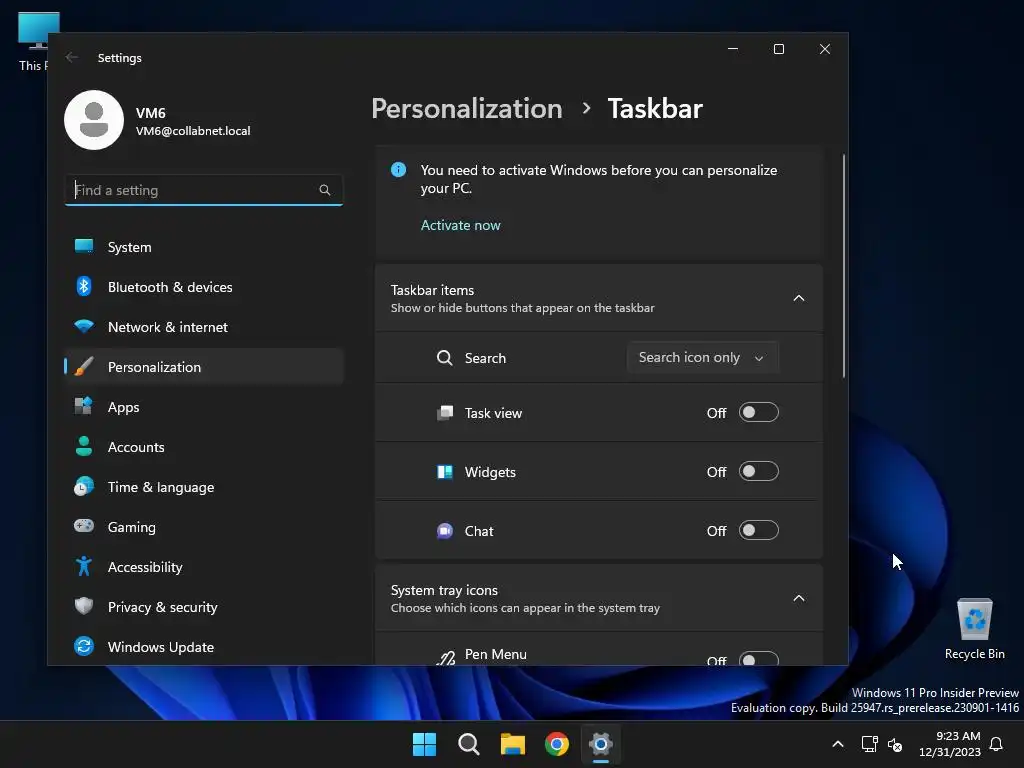Go to Apps settings
This screenshot has width=1024, height=768.
(204, 407)
